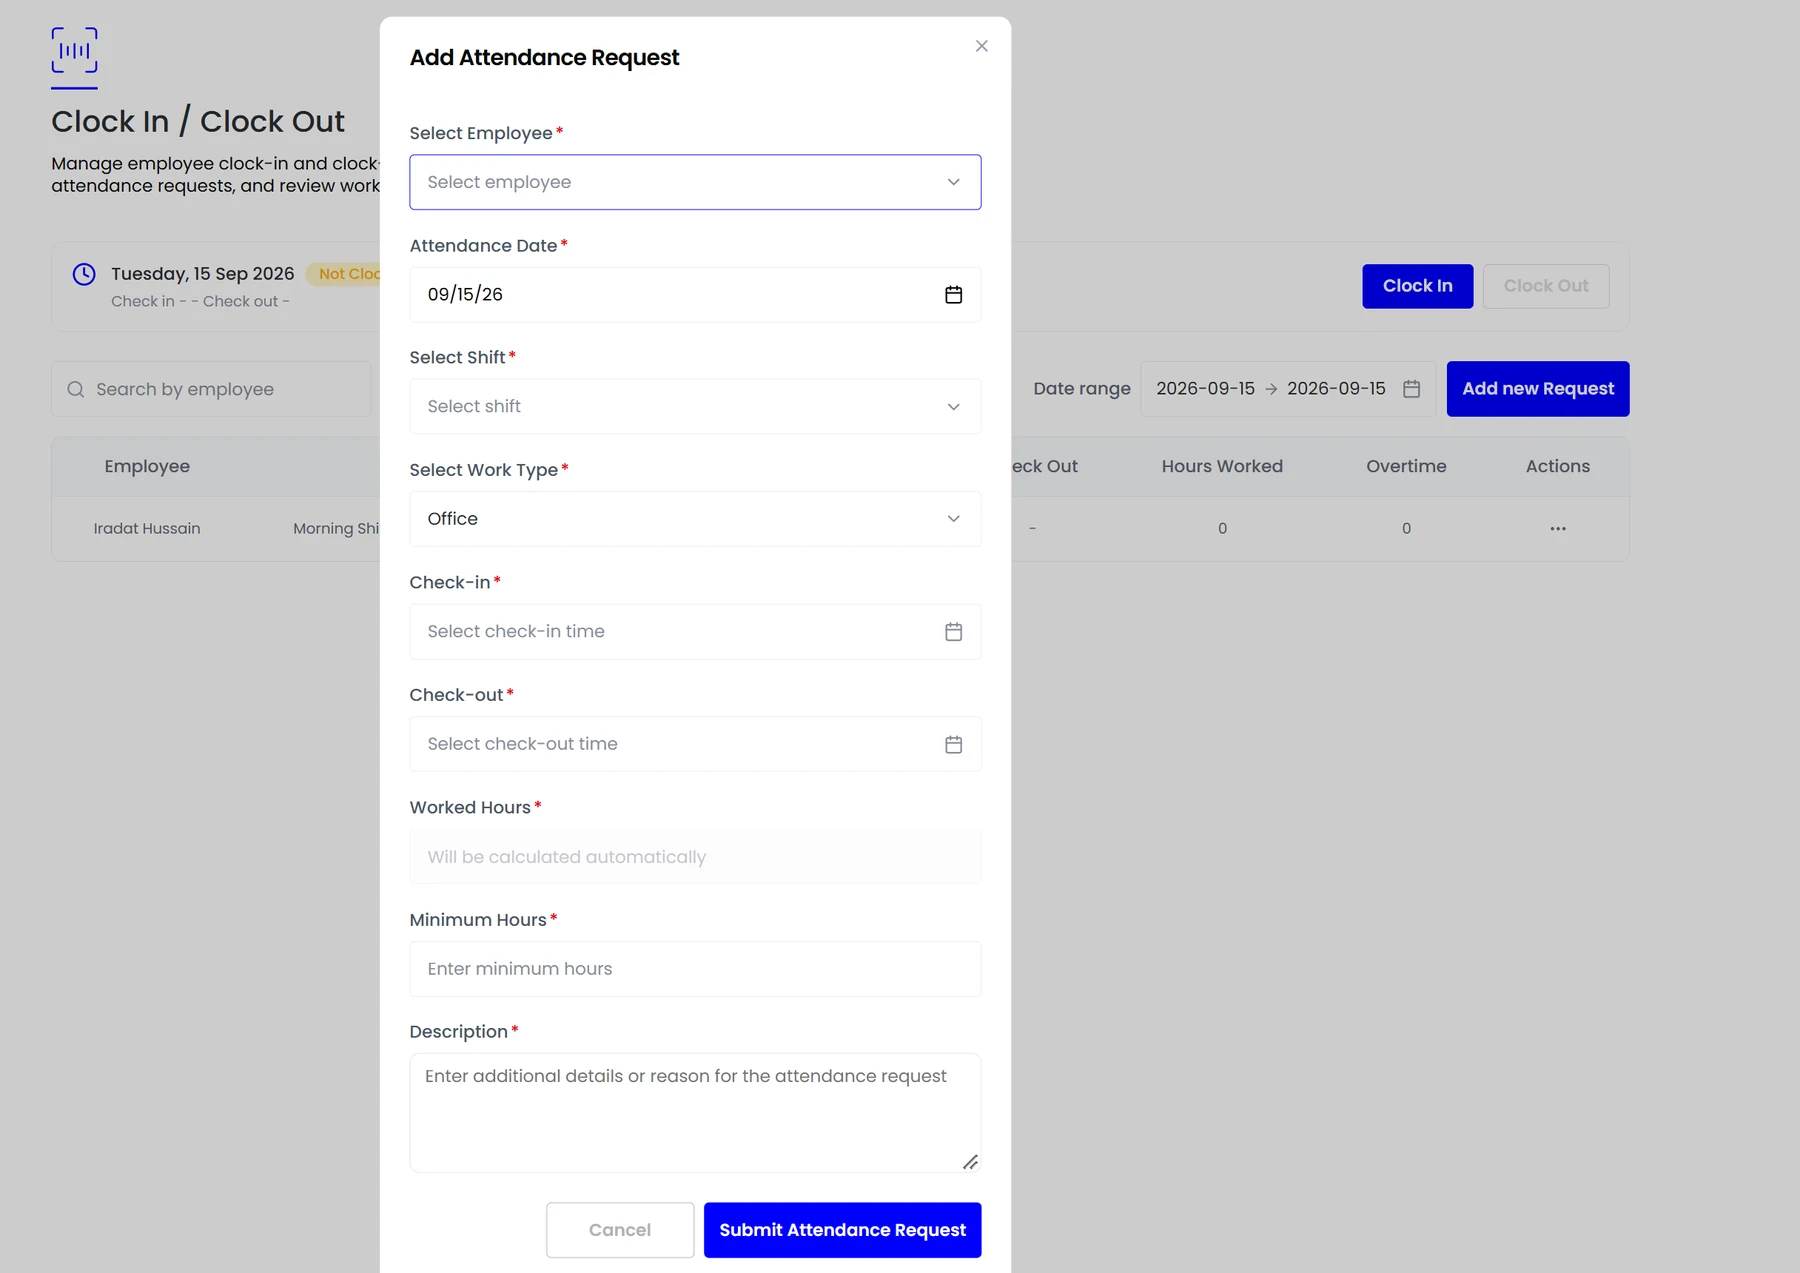This screenshot has width=1800, height=1273.
Task: Open the Attendance Date calendar icon
Action: (953, 294)
